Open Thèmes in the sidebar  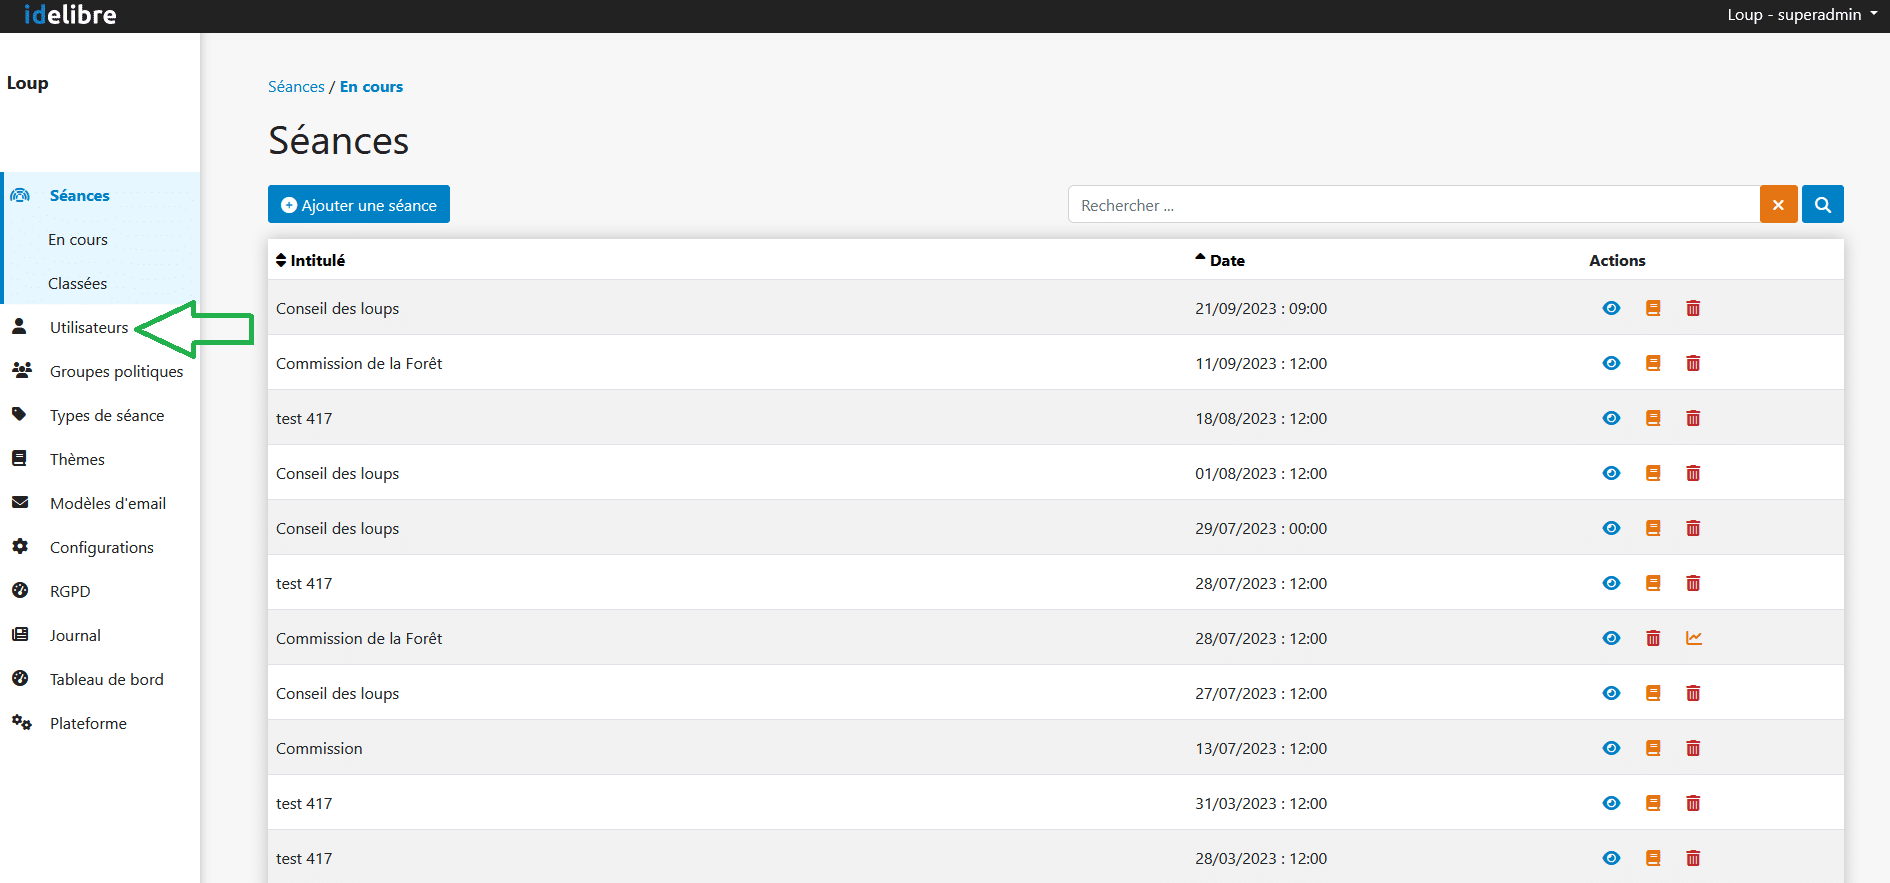click(77, 459)
